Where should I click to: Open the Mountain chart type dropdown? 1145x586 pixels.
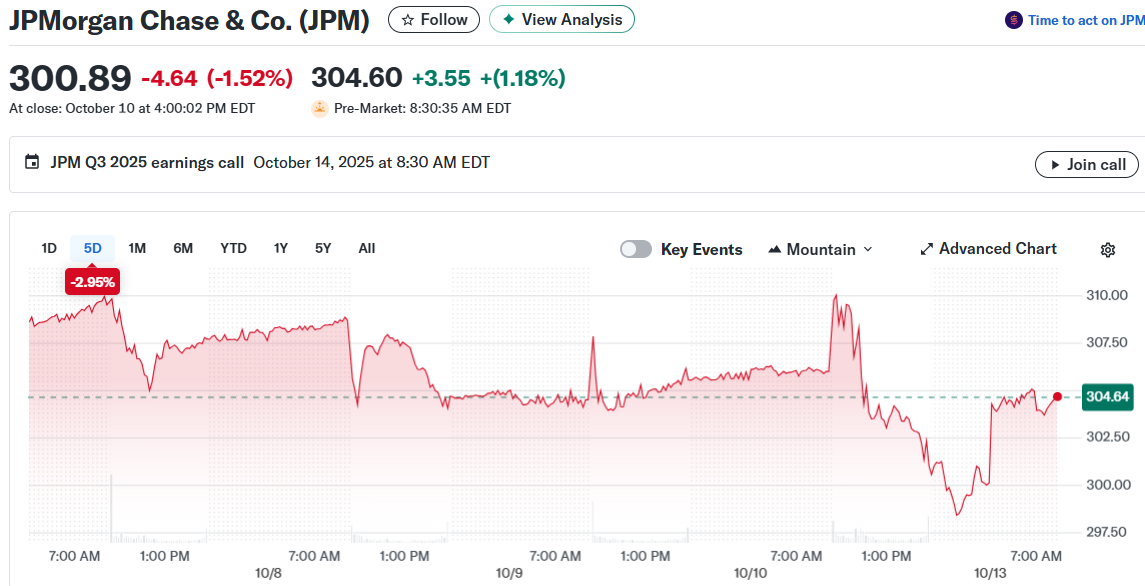[x=820, y=249]
